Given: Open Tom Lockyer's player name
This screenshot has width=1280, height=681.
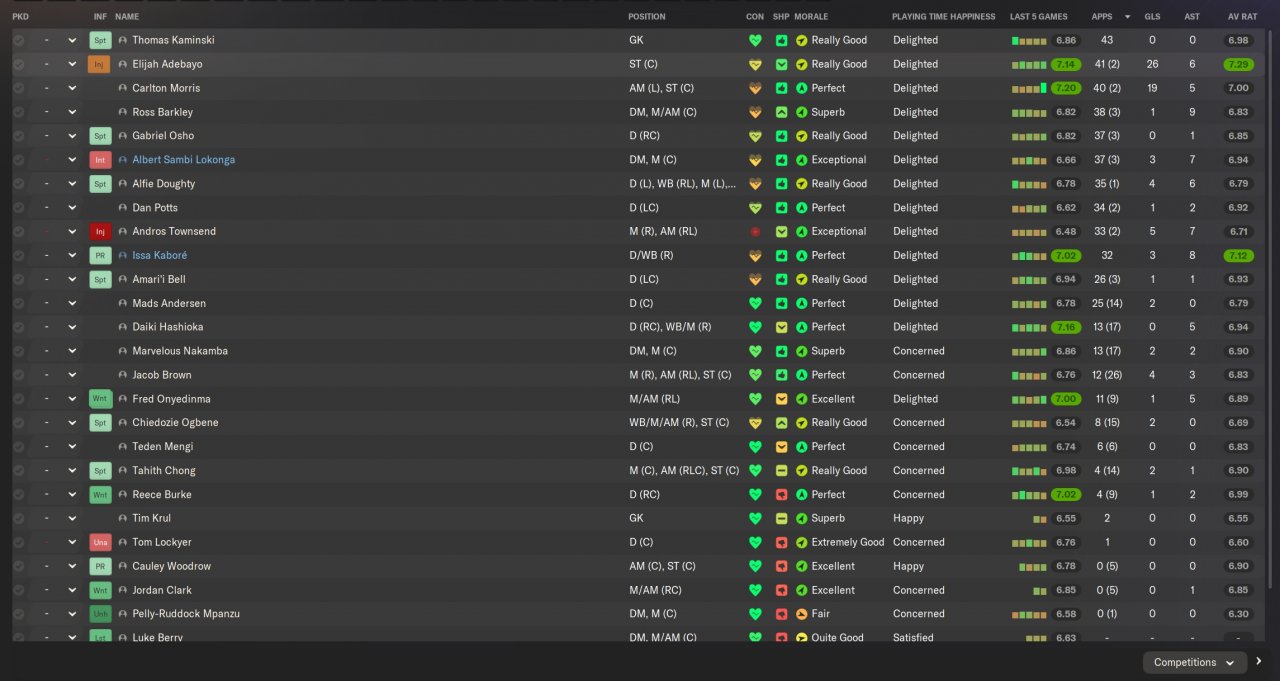Looking at the screenshot, I should 162,542.
